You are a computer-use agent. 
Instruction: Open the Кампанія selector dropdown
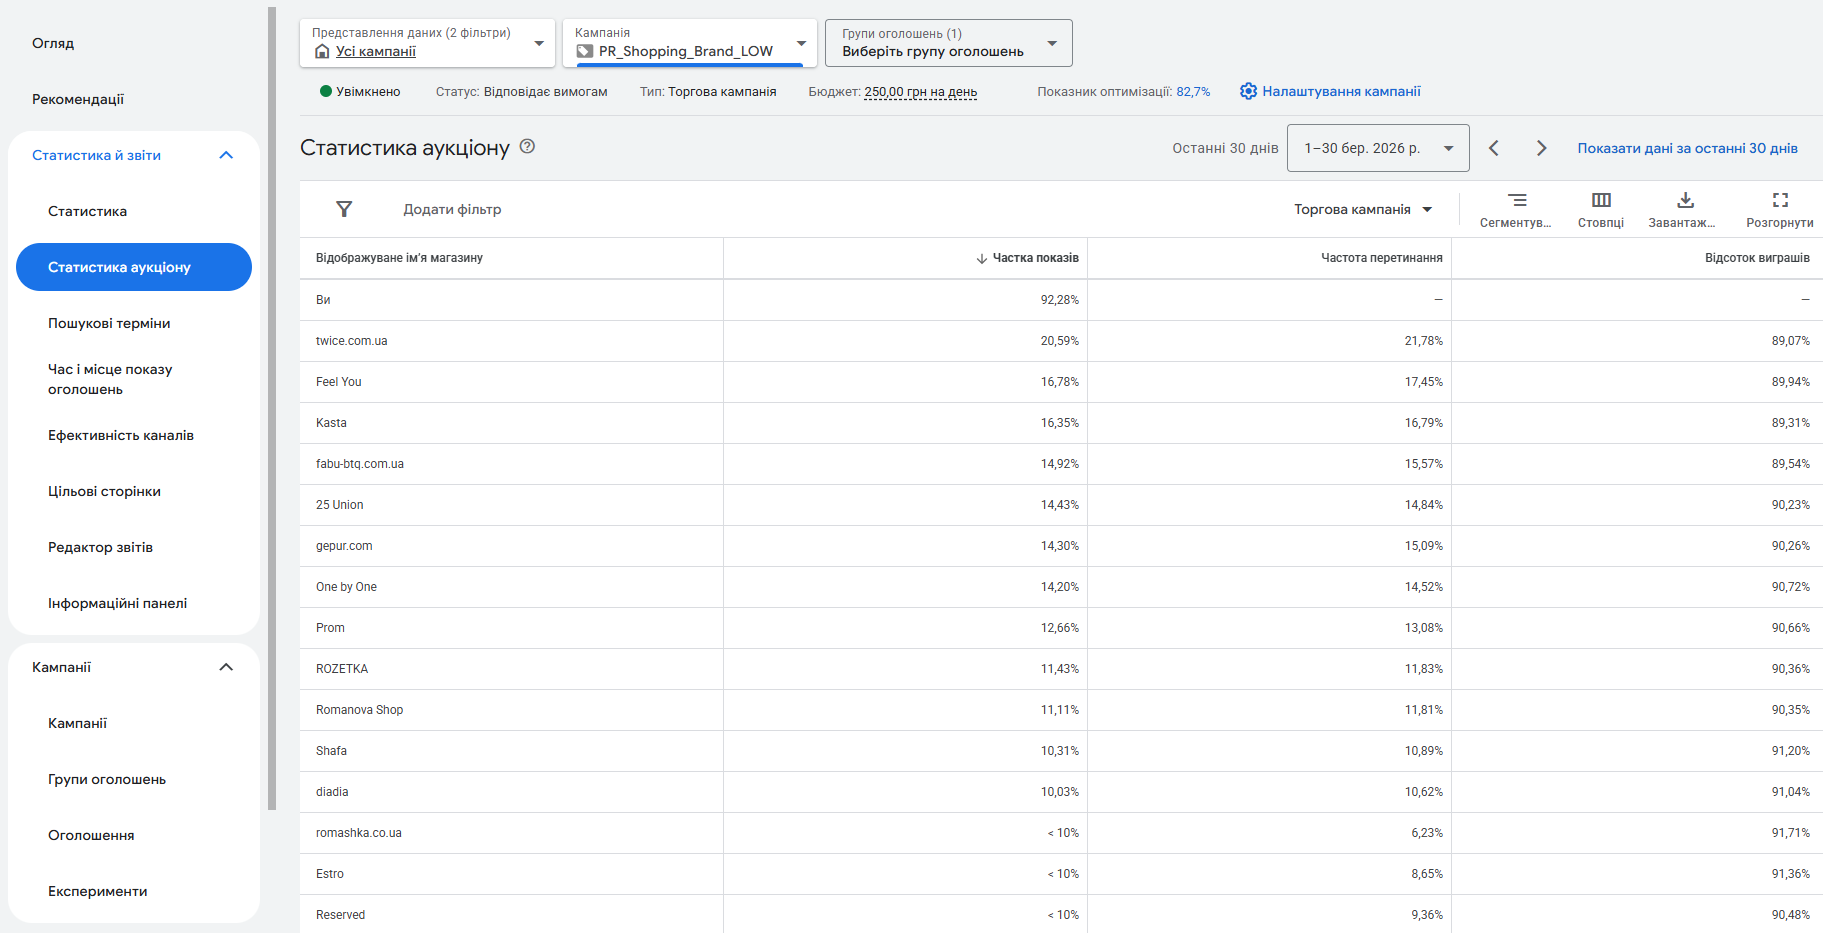click(690, 43)
